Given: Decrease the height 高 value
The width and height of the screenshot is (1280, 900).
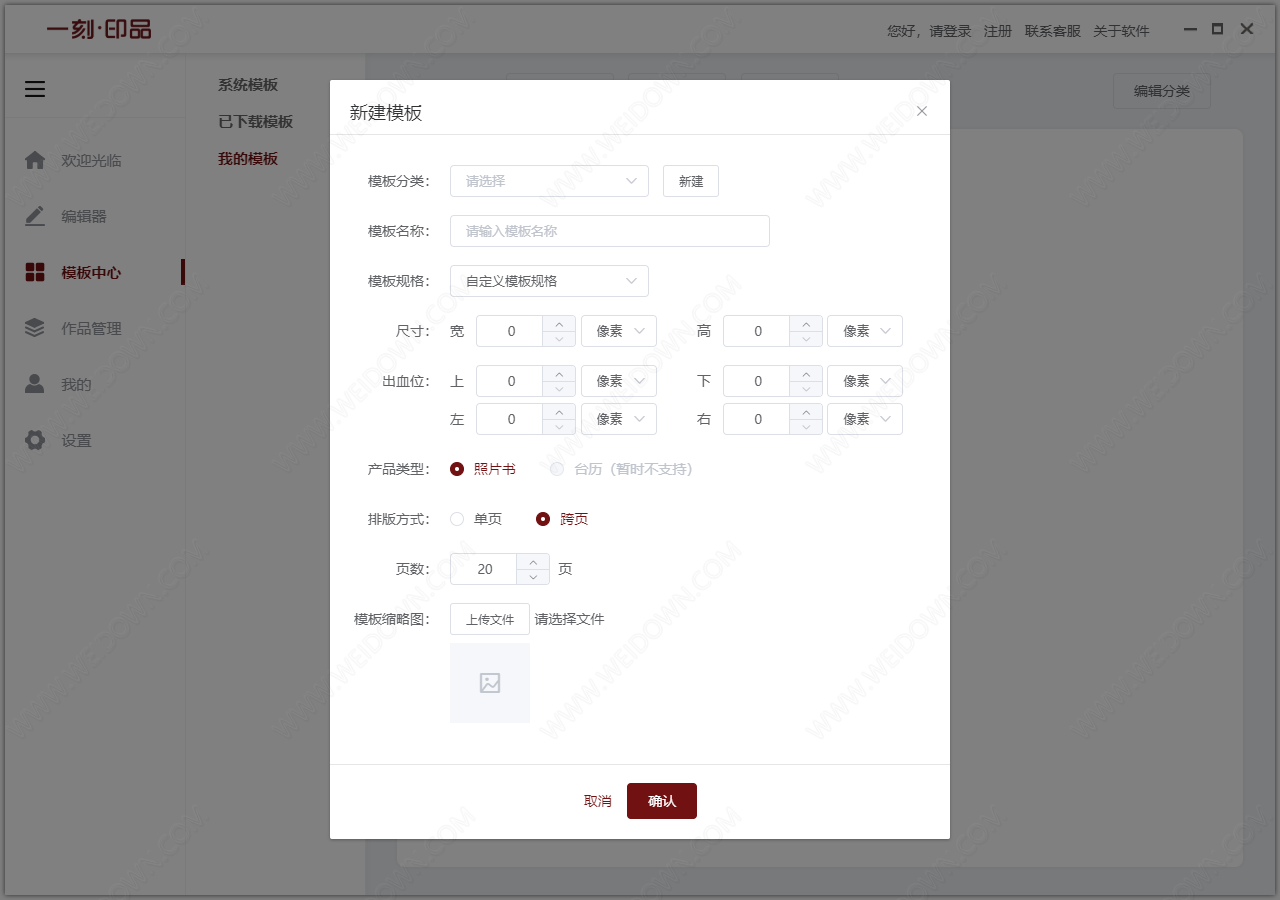Looking at the screenshot, I should click(x=806, y=339).
